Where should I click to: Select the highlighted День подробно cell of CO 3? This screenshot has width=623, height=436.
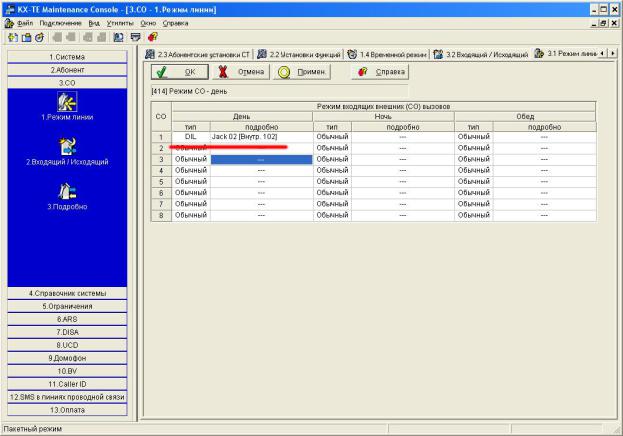(x=261, y=159)
